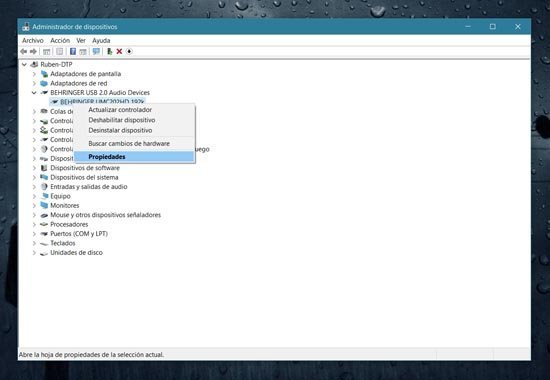Screen dimensions: 550x380
Task: Expand Adaptadores de red
Action: pos(34,83)
